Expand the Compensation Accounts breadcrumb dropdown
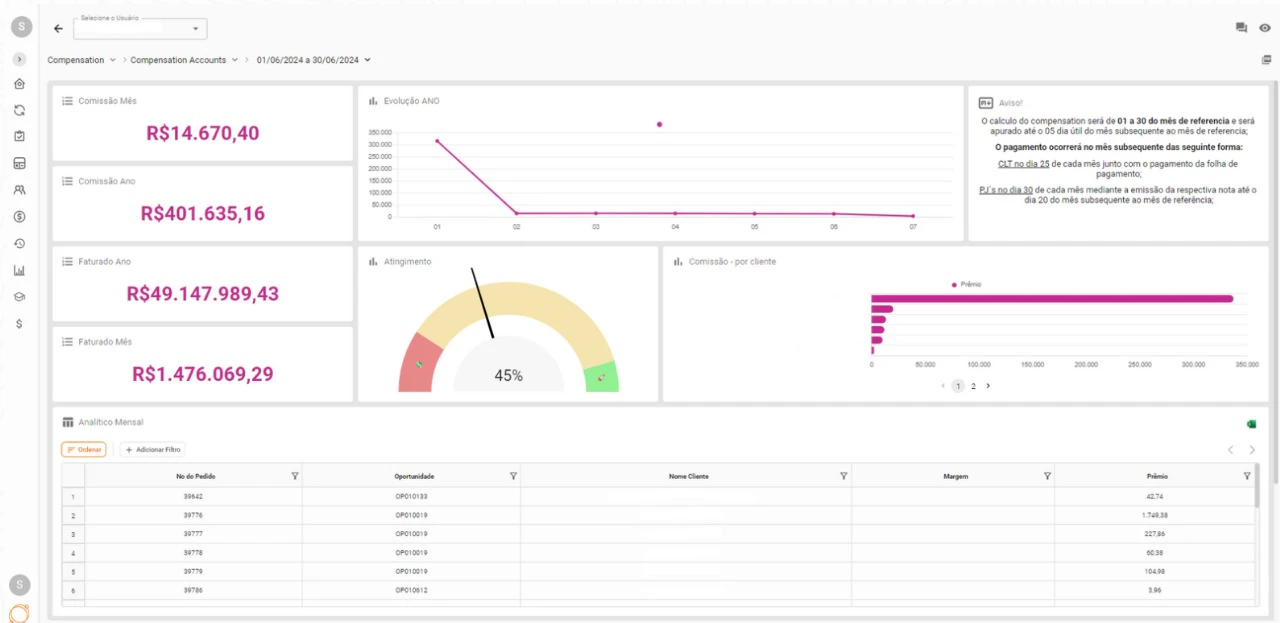Screen dimensions: 1280x623 [x=234, y=60]
